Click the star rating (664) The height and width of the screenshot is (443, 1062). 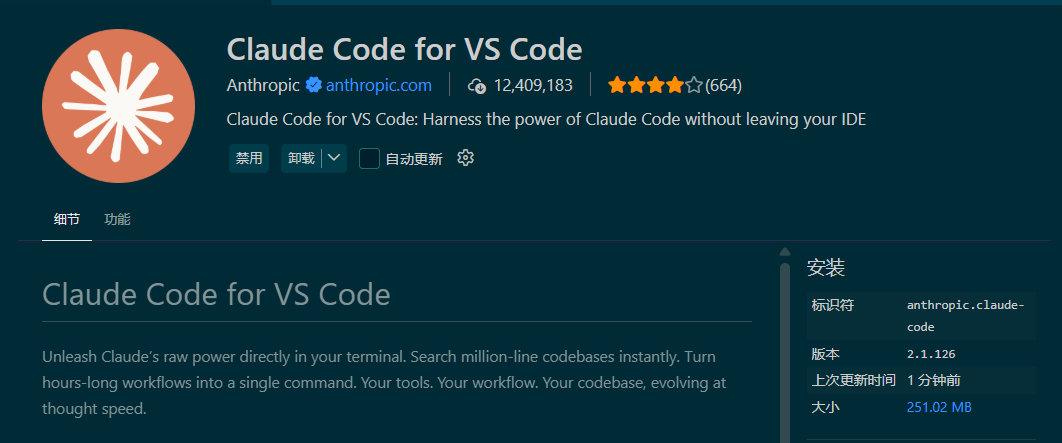(675, 86)
